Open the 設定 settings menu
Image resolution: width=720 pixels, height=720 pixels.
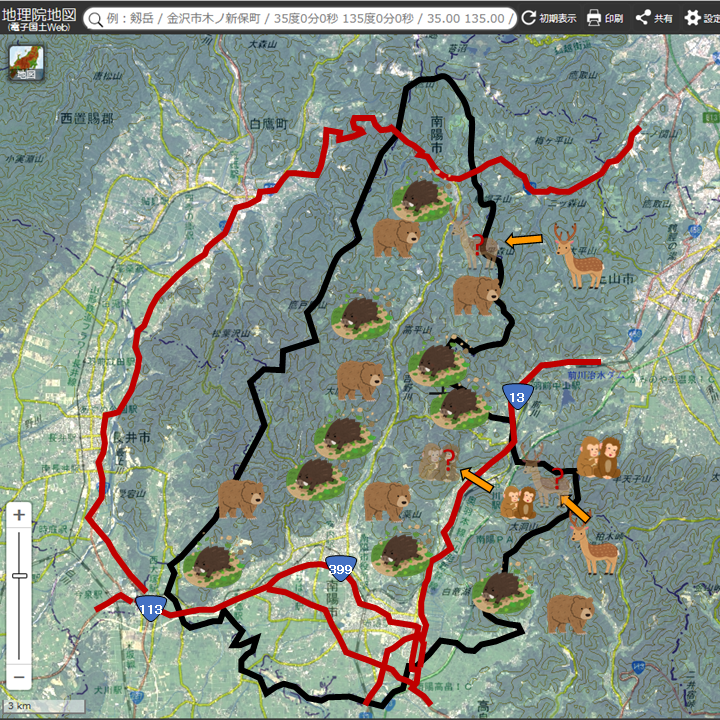701,18
